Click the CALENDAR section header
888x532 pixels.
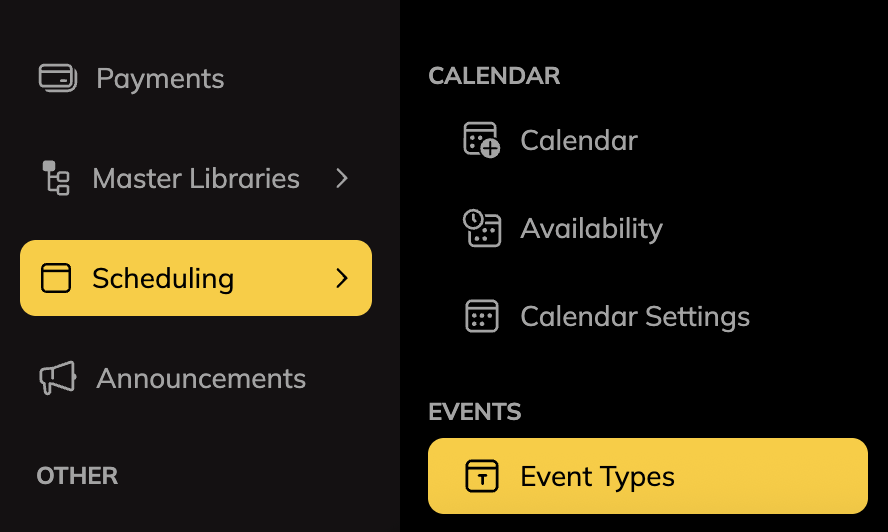click(x=494, y=75)
